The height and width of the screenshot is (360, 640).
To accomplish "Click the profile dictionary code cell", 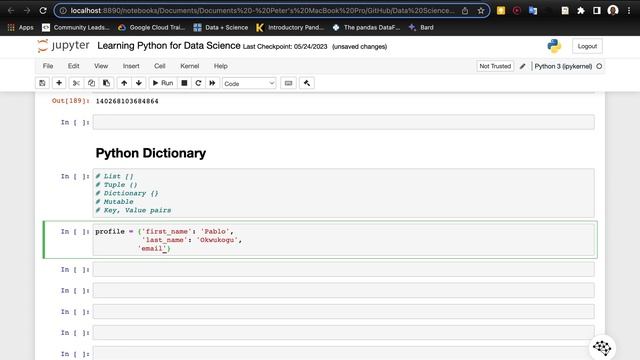I will click(343, 240).
